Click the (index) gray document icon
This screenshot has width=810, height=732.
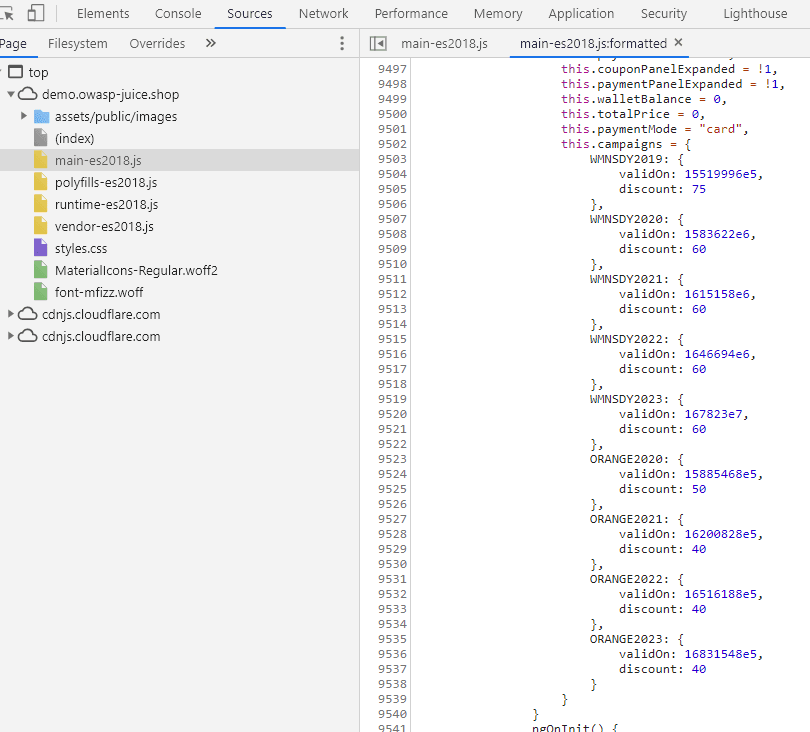pyautogui.click(x=40, y=138)
